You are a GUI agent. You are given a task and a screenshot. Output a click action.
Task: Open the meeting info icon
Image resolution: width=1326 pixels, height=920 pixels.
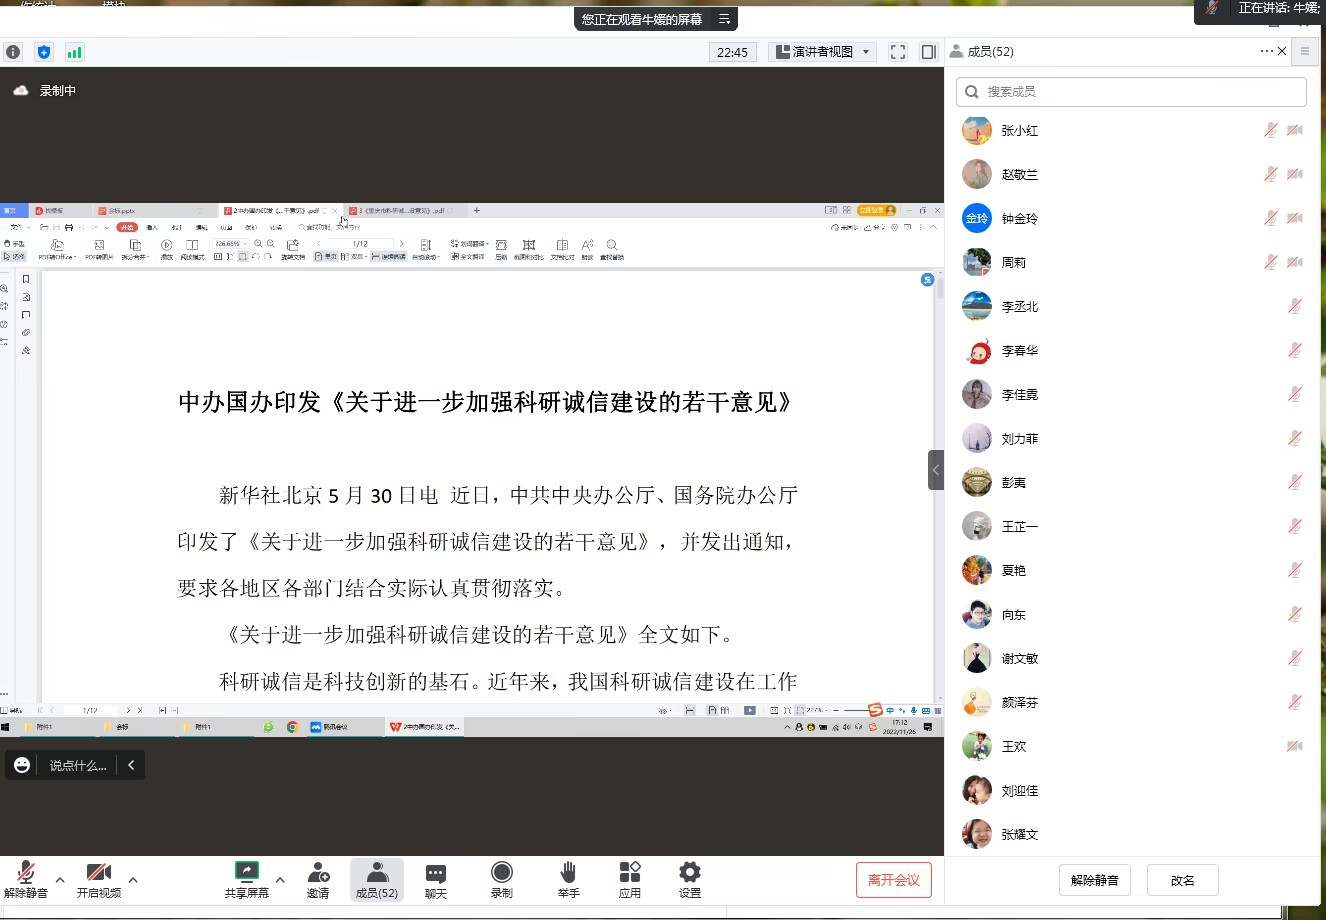click(13, 52)
